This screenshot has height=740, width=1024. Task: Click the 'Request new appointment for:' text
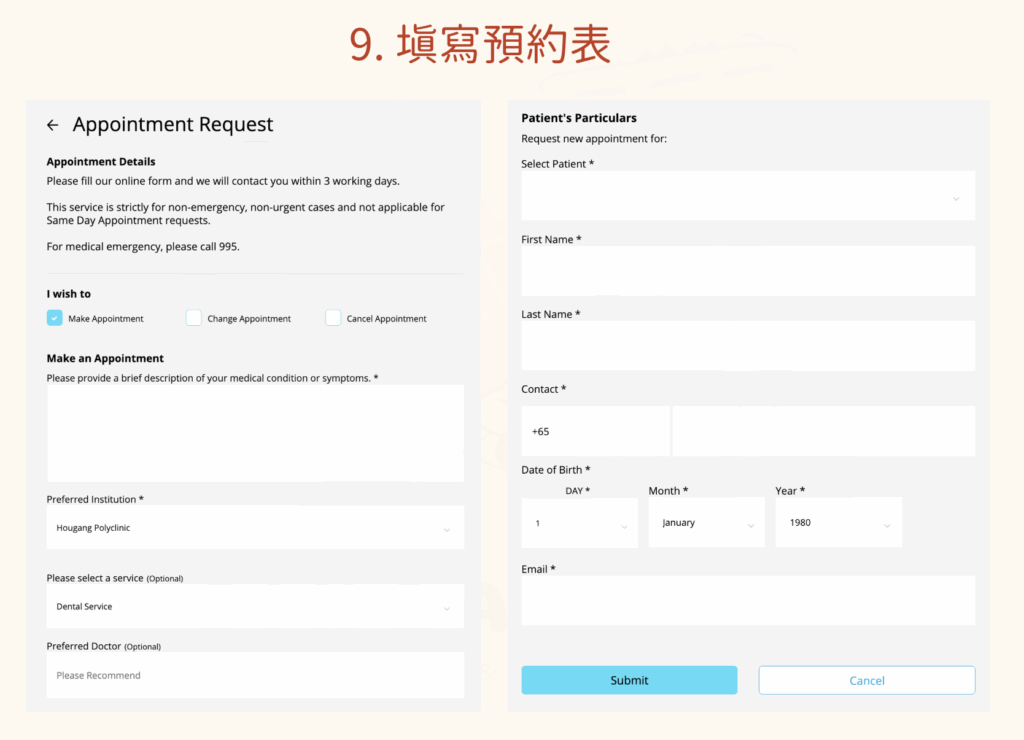(x=594, y=139)
